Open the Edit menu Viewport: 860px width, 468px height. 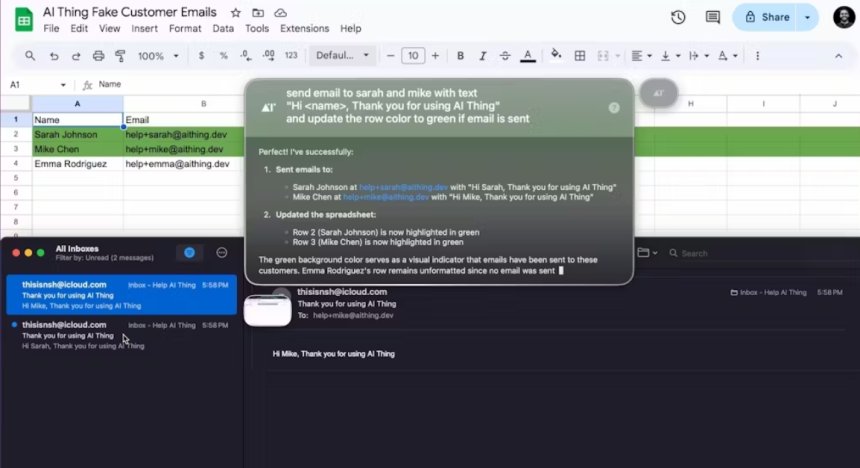[79, 28]
